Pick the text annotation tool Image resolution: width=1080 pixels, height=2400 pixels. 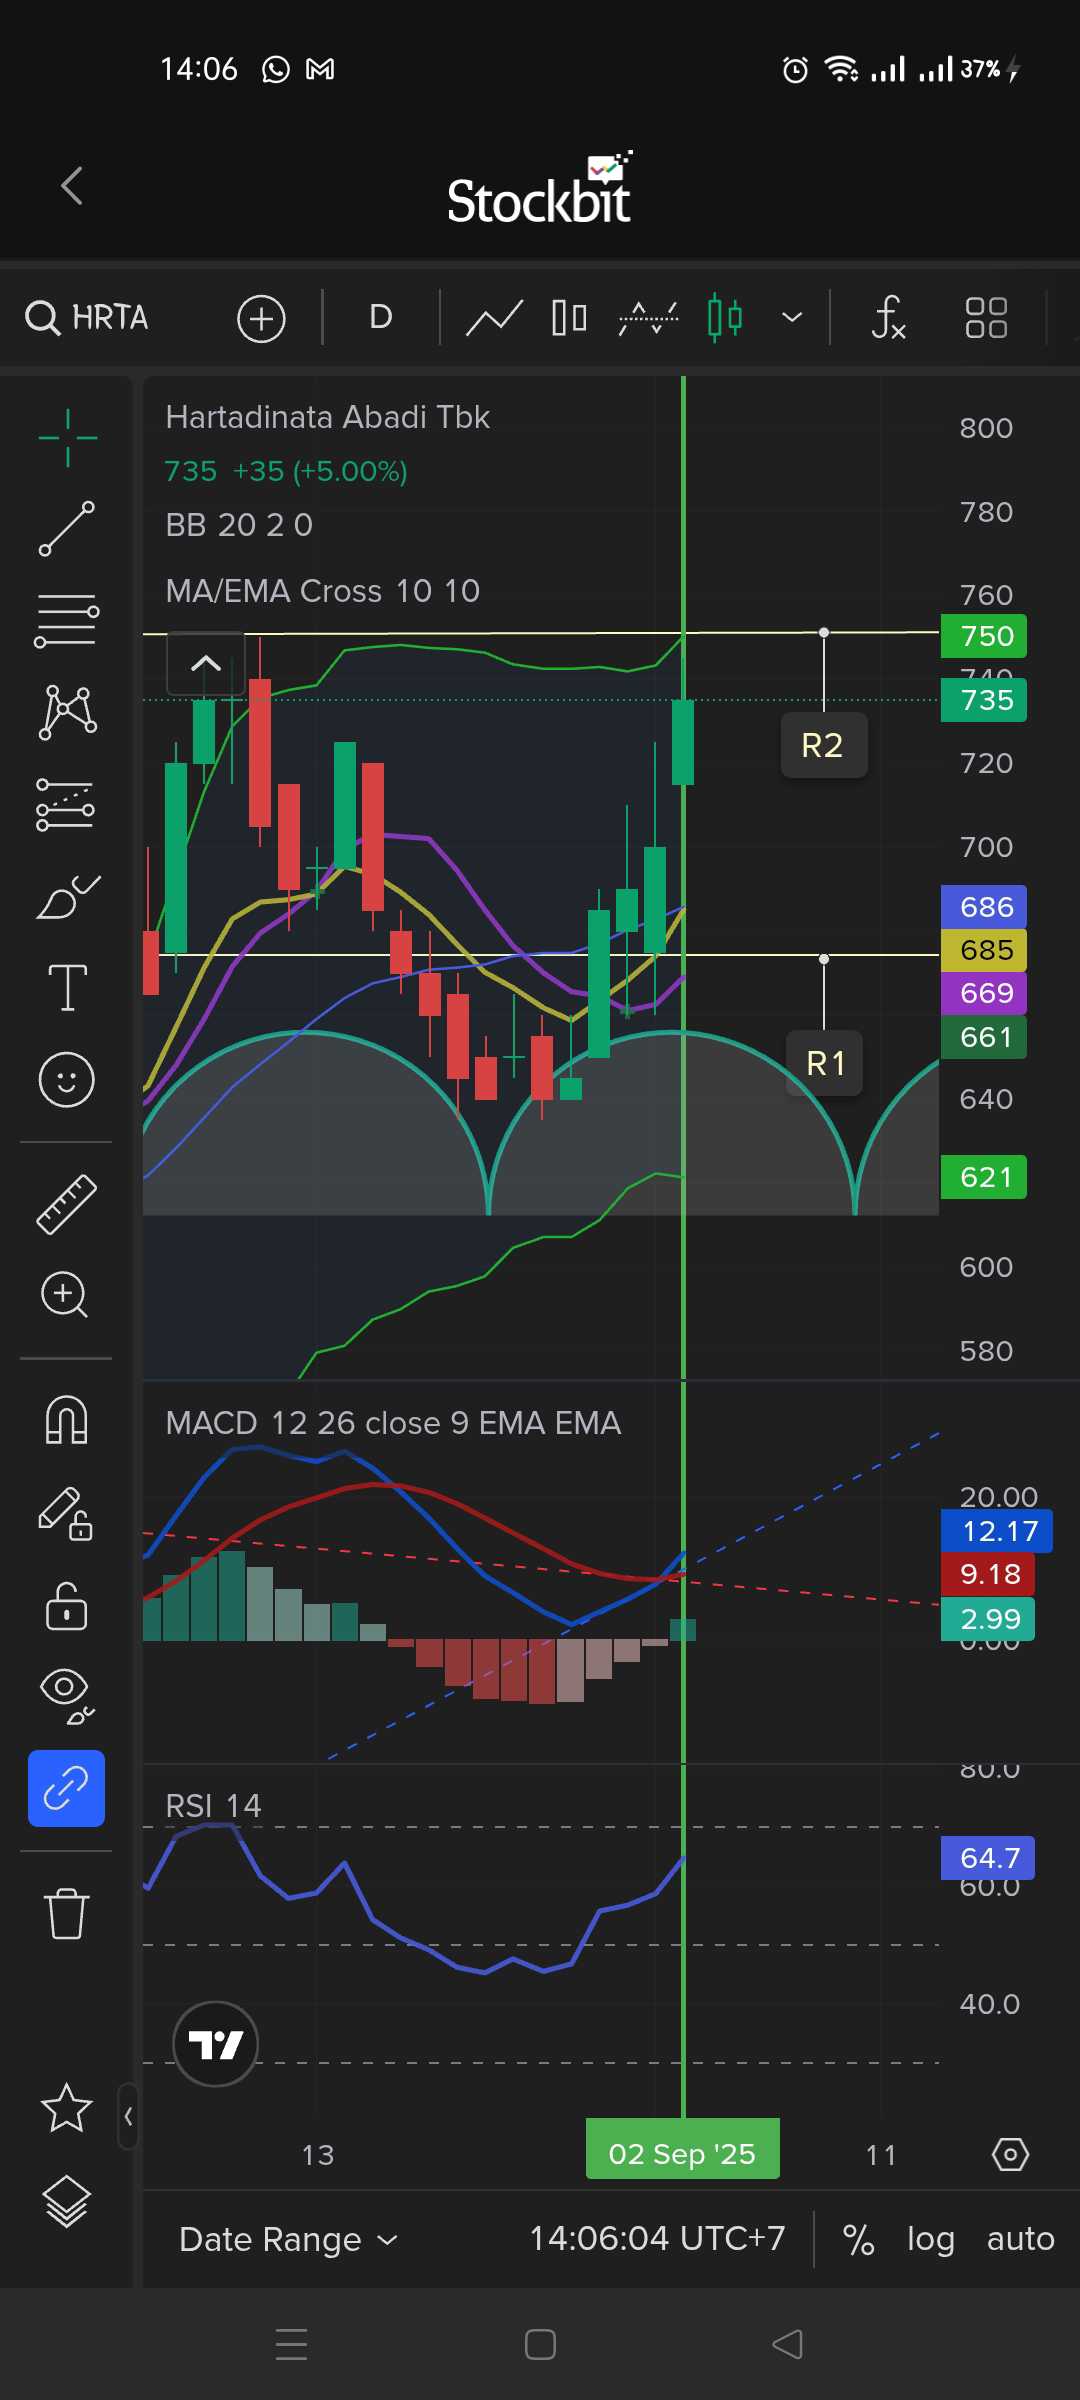[x=67, y=988]
